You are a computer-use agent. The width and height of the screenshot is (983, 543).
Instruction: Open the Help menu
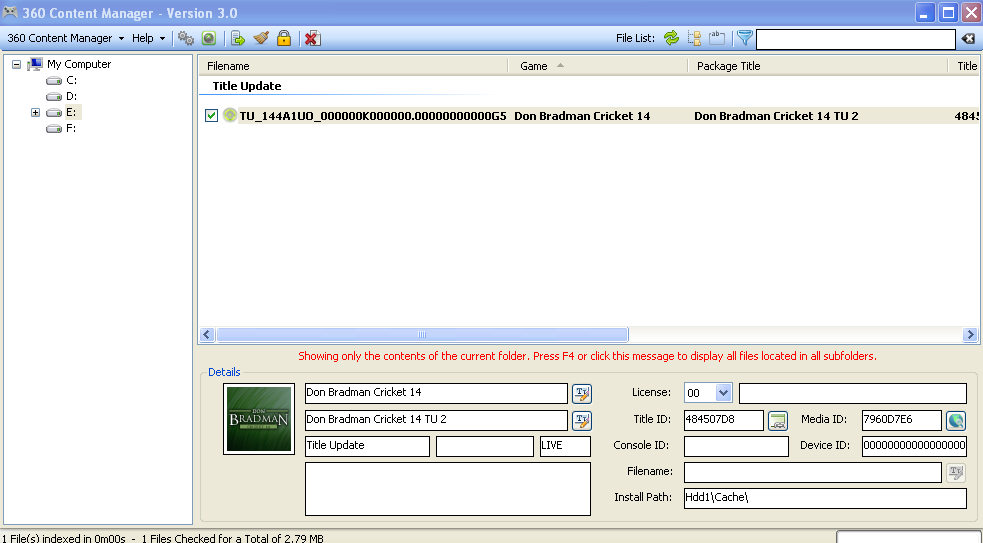(148, 38)
